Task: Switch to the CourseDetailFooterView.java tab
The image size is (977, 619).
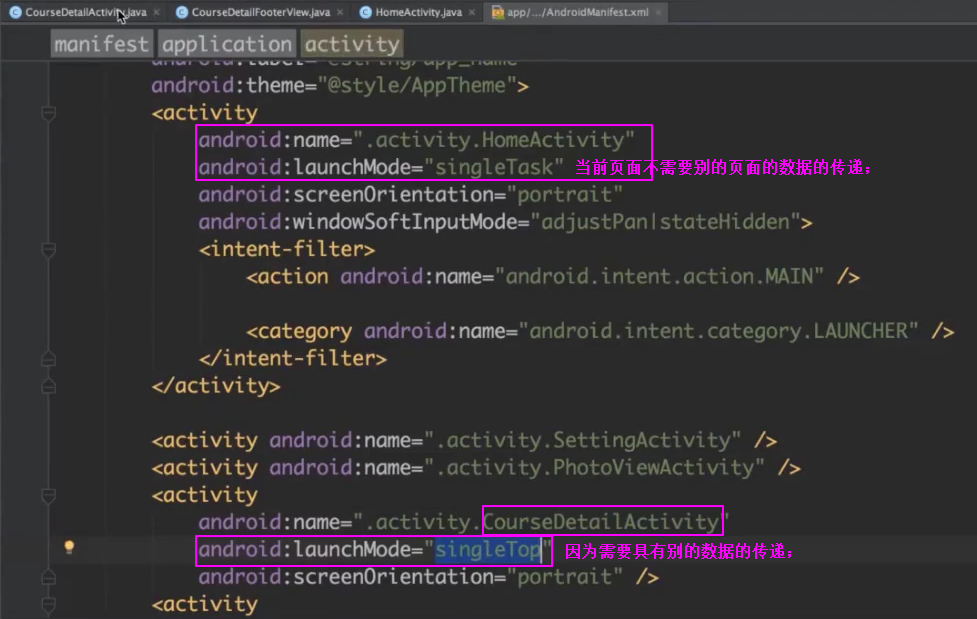Action: [260, 12]
